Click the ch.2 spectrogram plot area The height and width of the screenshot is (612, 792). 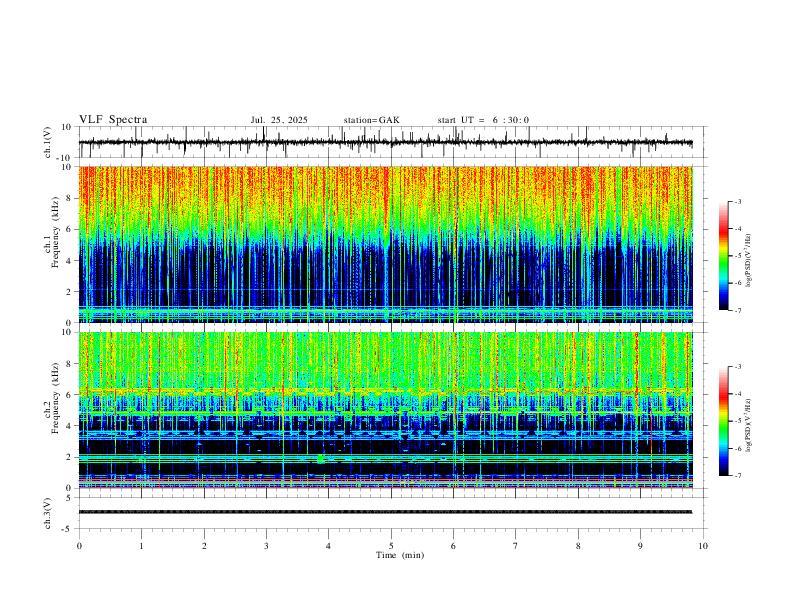(385, 410)
